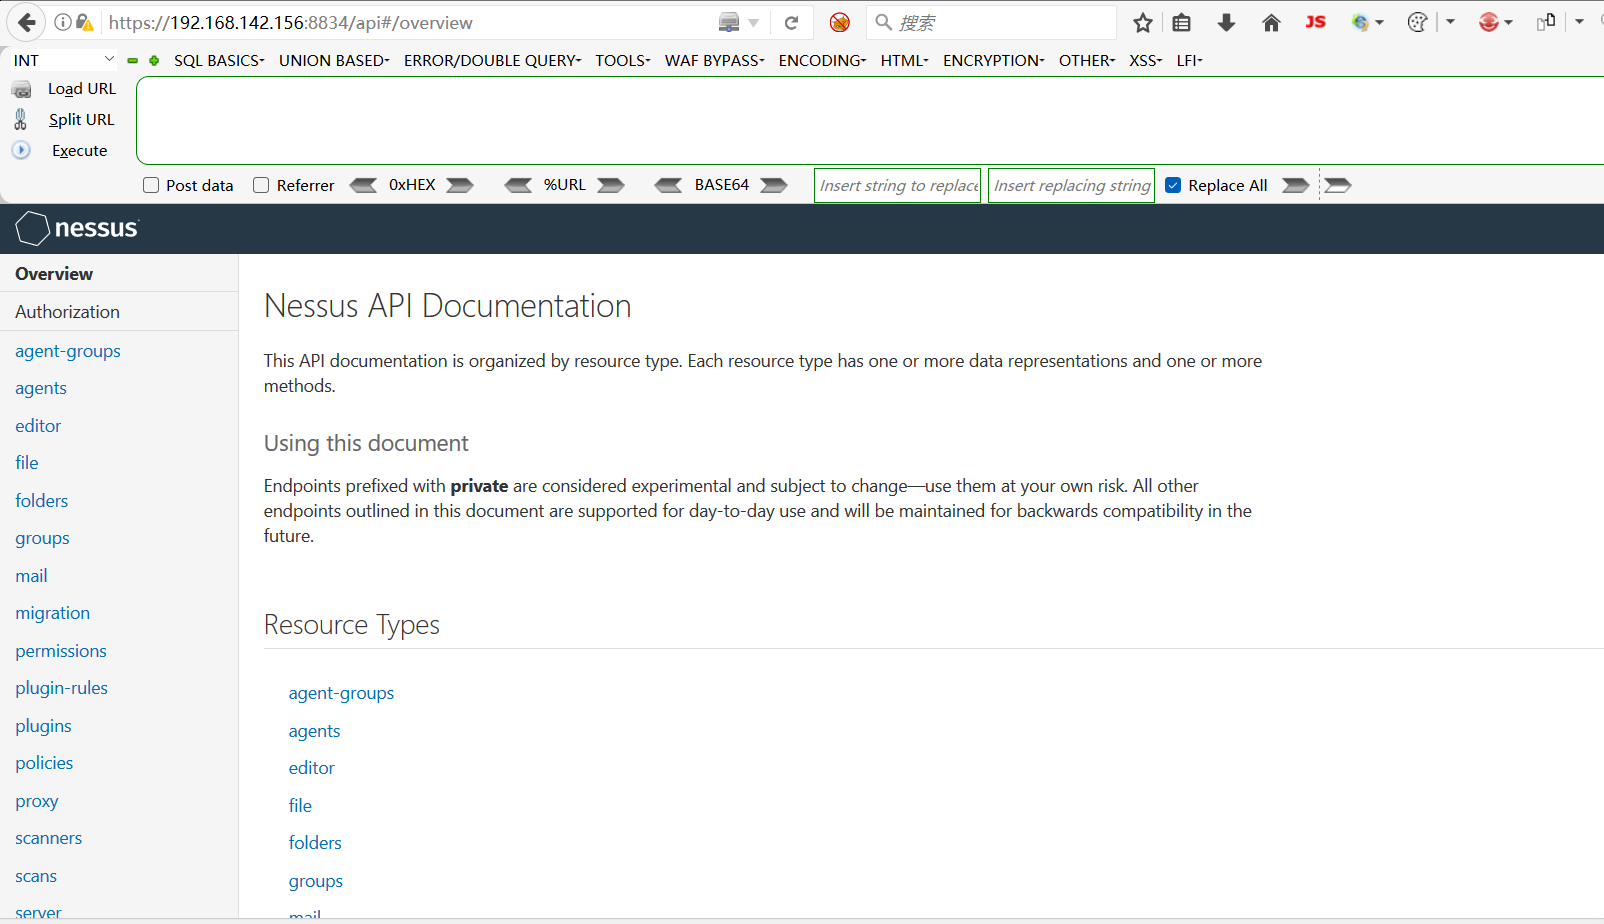Click the page reload icon

(791, 23)
